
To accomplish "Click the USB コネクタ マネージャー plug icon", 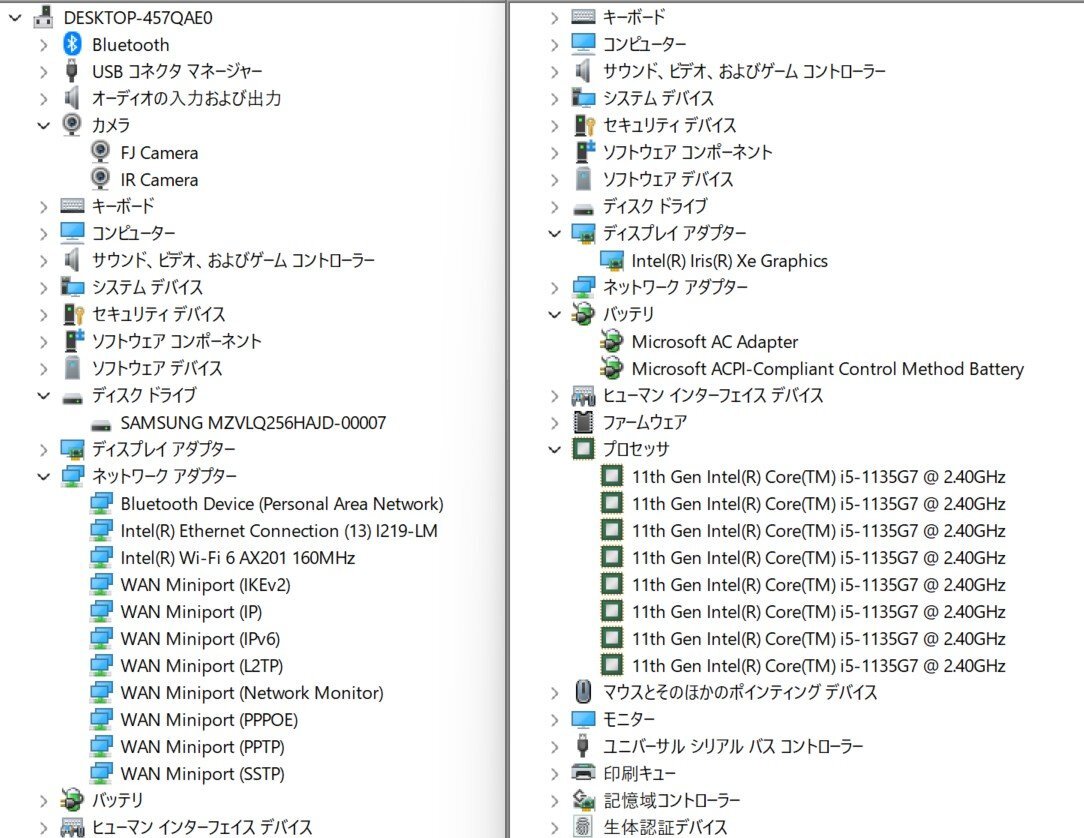I will coord(71,71).
